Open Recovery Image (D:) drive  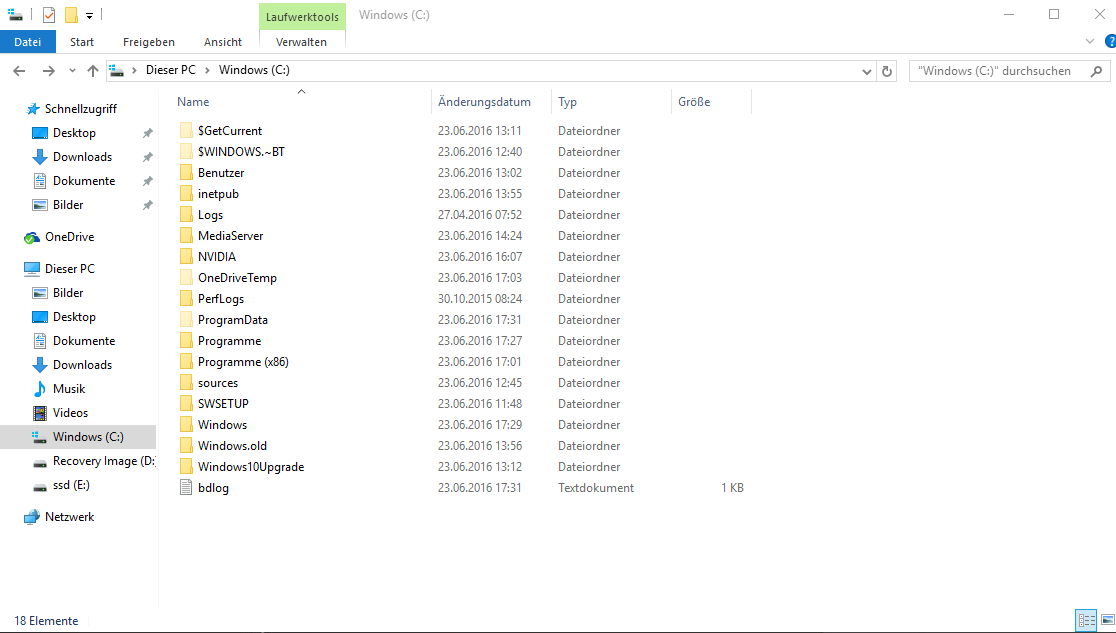click(103, 461)
